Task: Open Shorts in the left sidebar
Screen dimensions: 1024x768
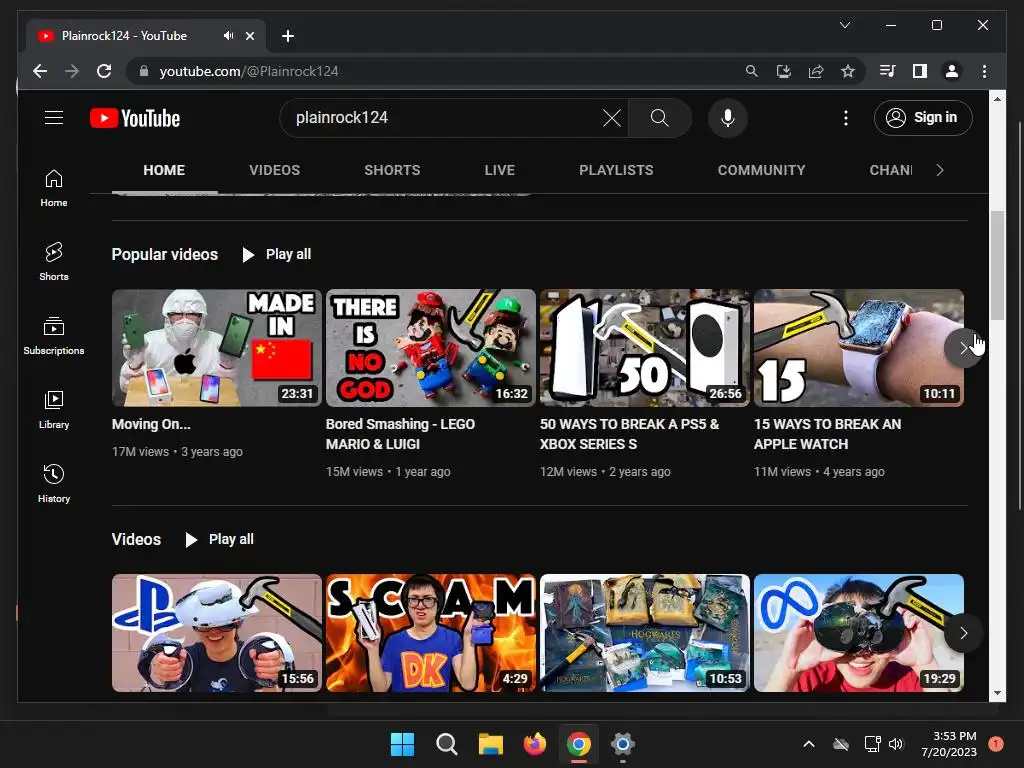Action: pos(54,262)
